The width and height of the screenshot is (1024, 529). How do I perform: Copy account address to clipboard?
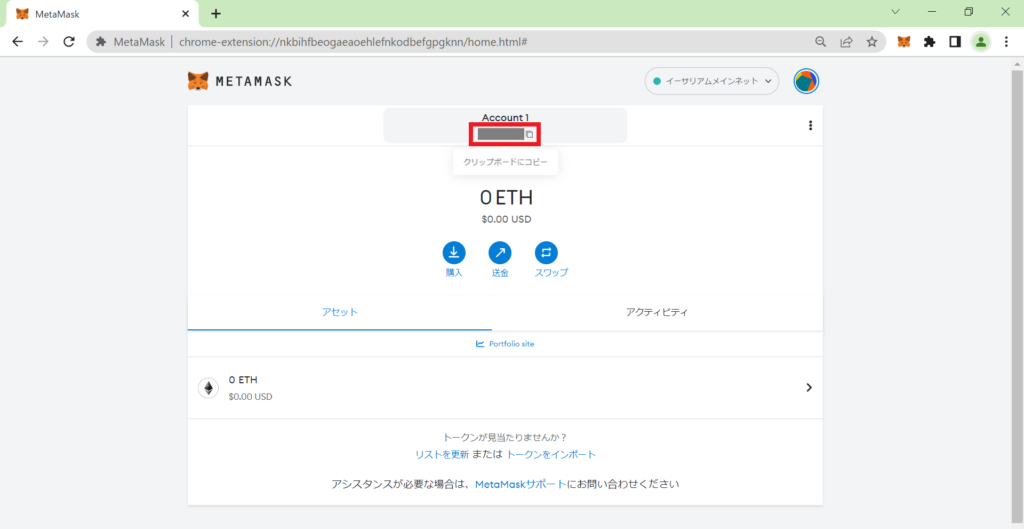tap(530, 134)
